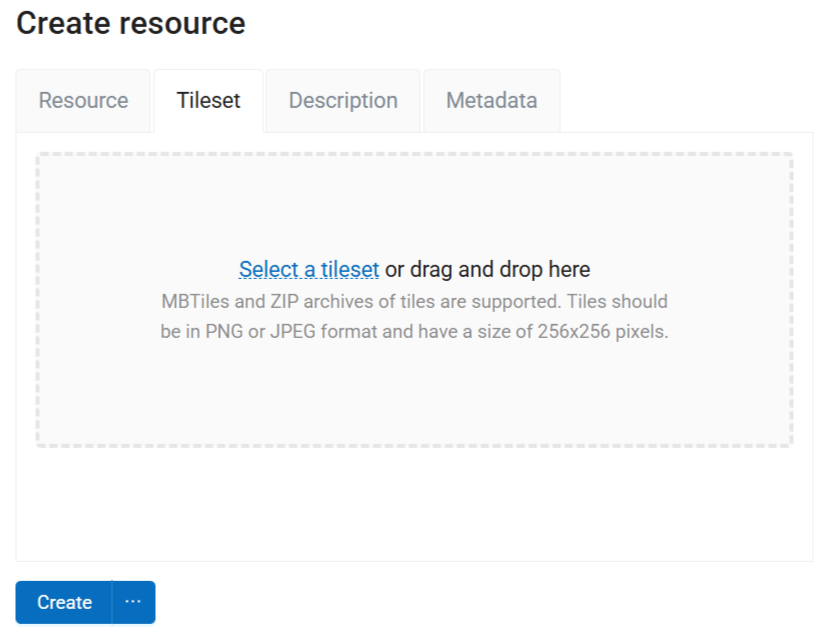Go to the Metadata tab
The width and height of the screenshot is (820, 634).
pyautogui.click(x=491, y=101)
